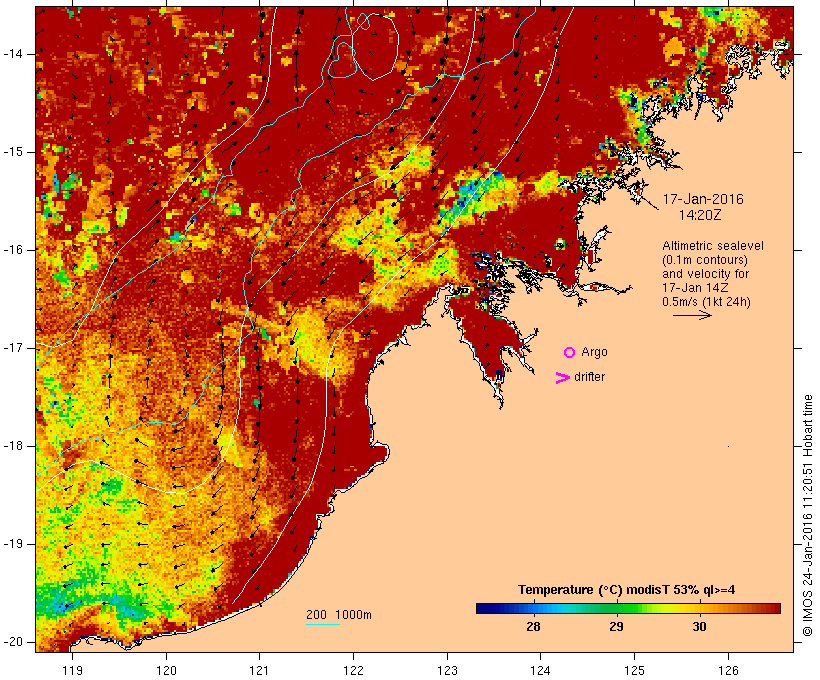Image resolution: width=820 pixels, height=680 pixels.
Task: Click the '120' longitude axis label
Action: (x=166, y=670)
